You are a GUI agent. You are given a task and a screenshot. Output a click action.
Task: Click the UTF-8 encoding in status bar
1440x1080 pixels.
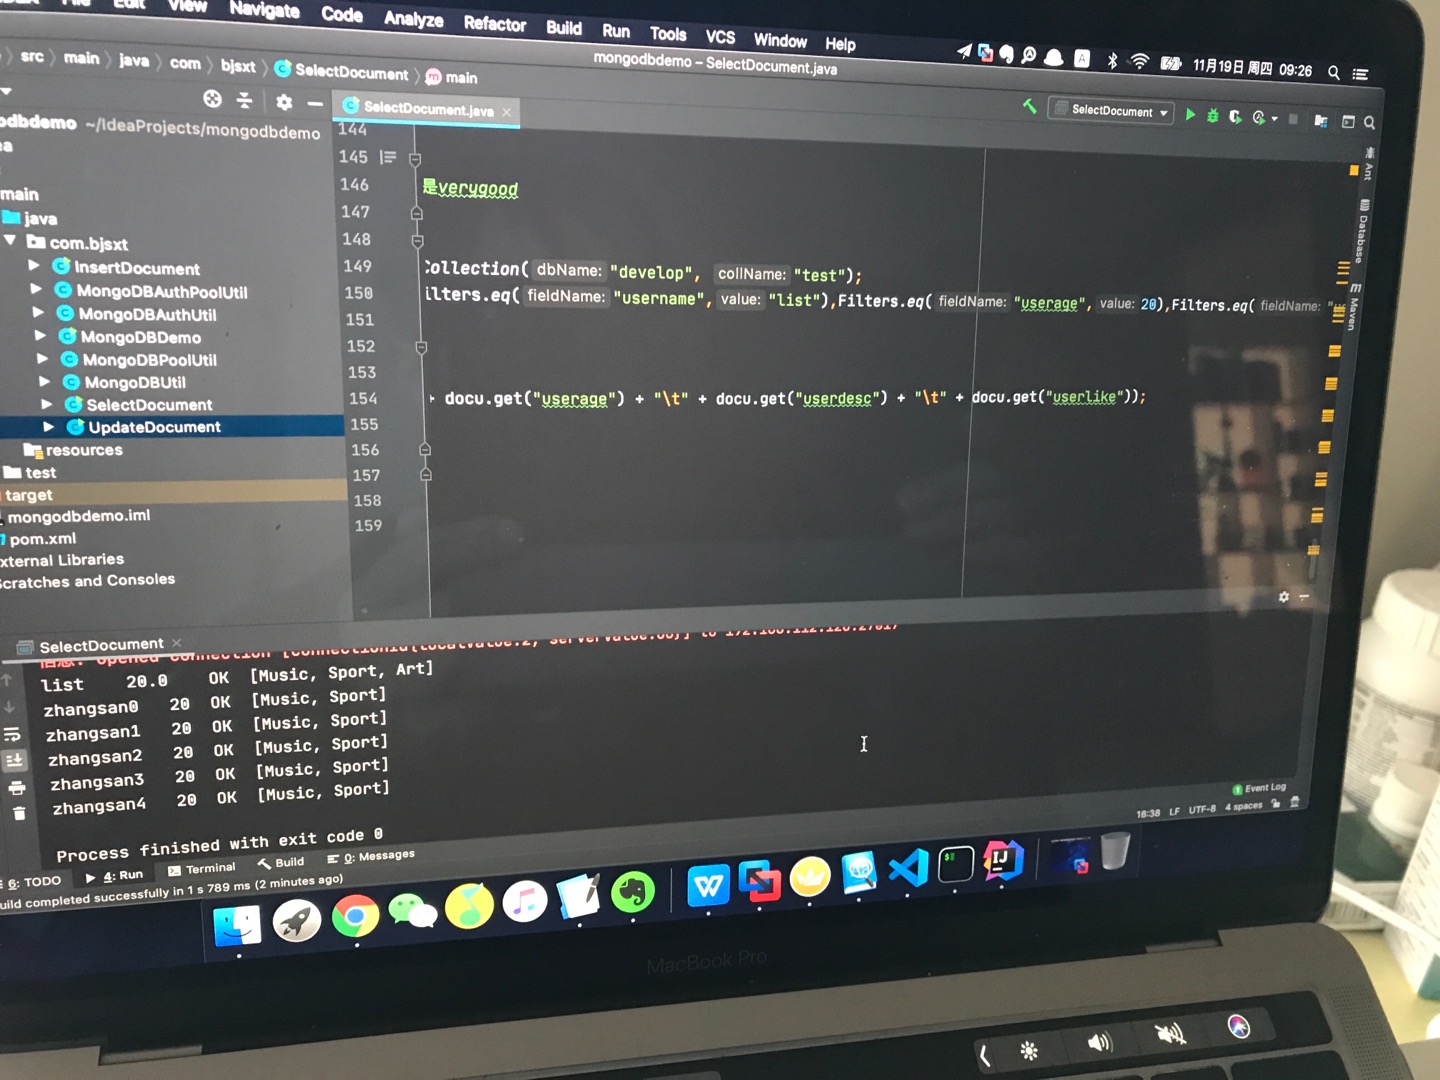tap(1202, 809)
